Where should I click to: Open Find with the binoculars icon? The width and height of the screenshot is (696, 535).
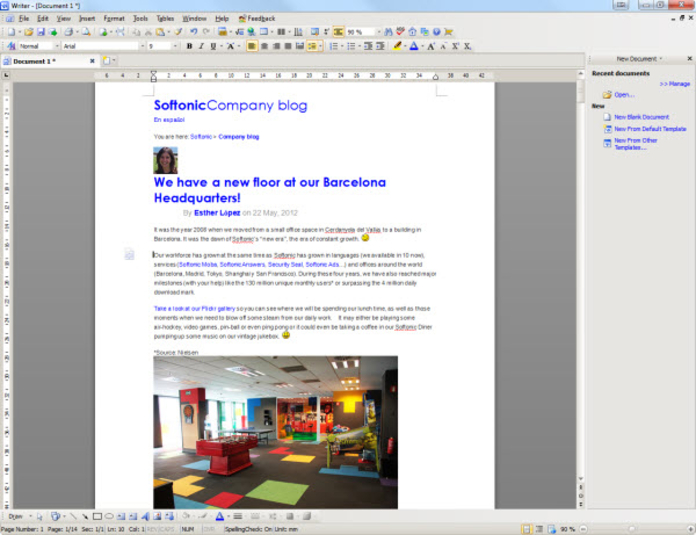point(388,32)
